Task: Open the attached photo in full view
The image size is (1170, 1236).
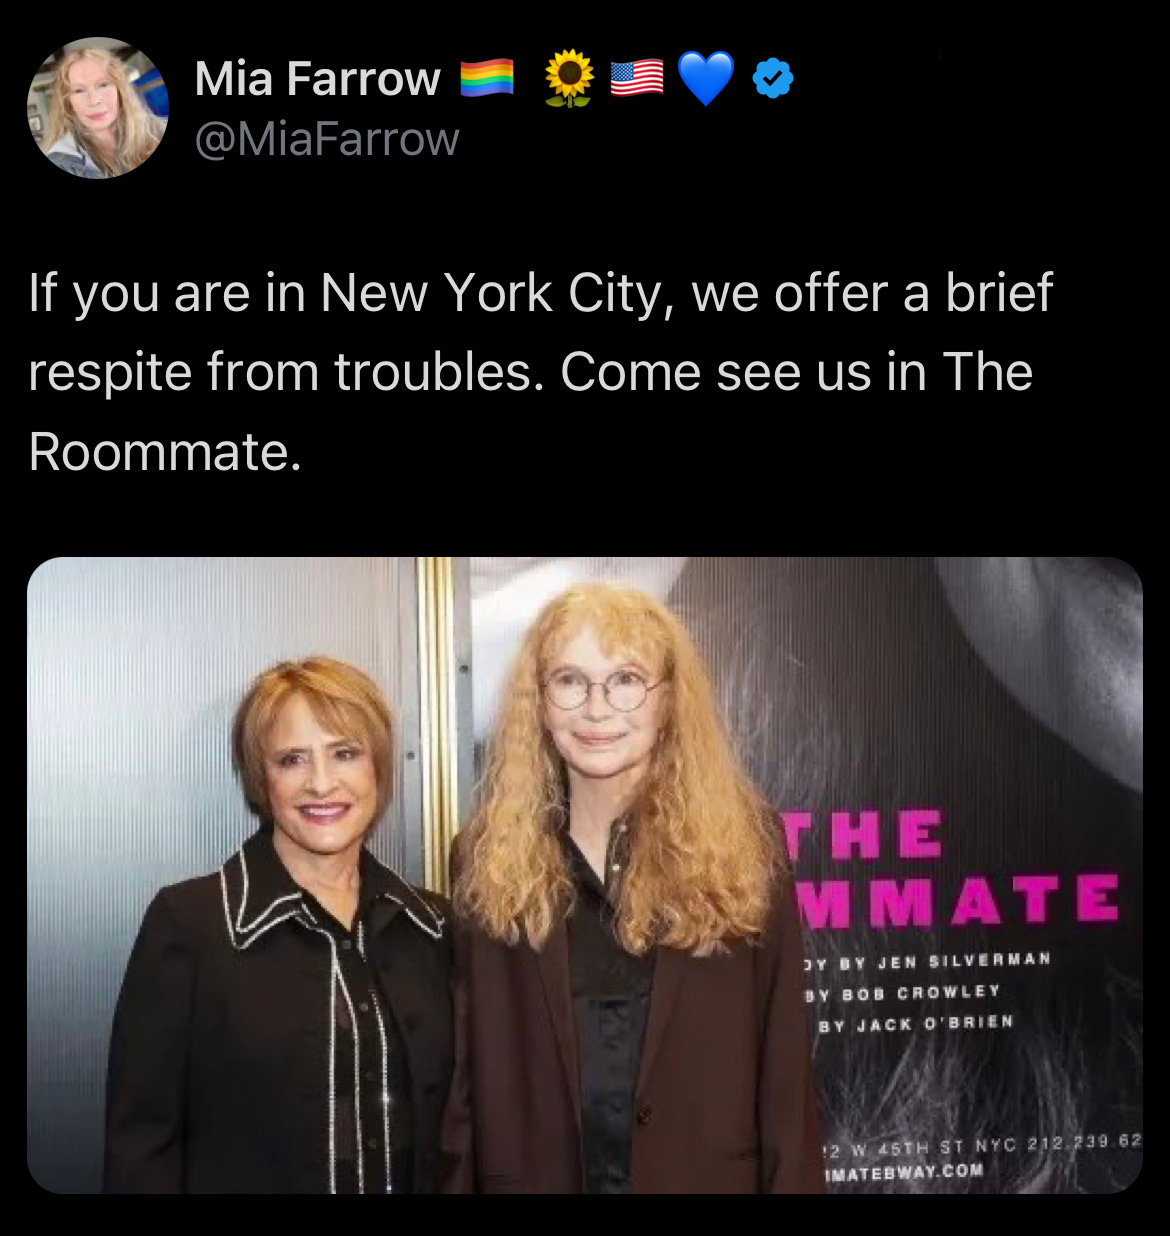Action: 584,875
